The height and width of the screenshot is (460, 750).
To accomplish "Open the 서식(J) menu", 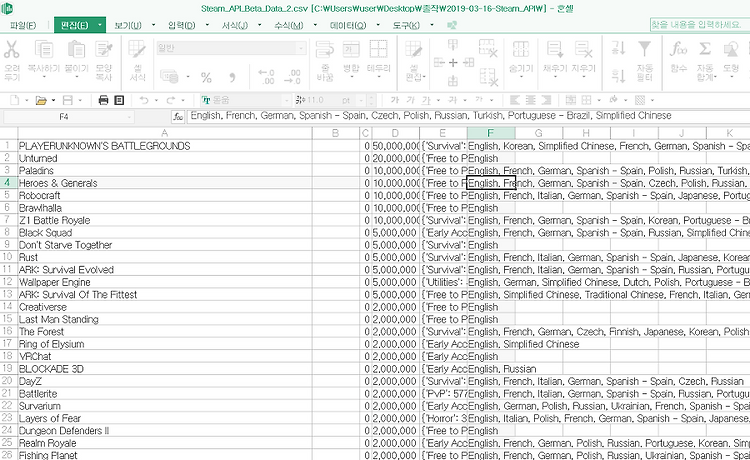I will (x=235, y=25).
